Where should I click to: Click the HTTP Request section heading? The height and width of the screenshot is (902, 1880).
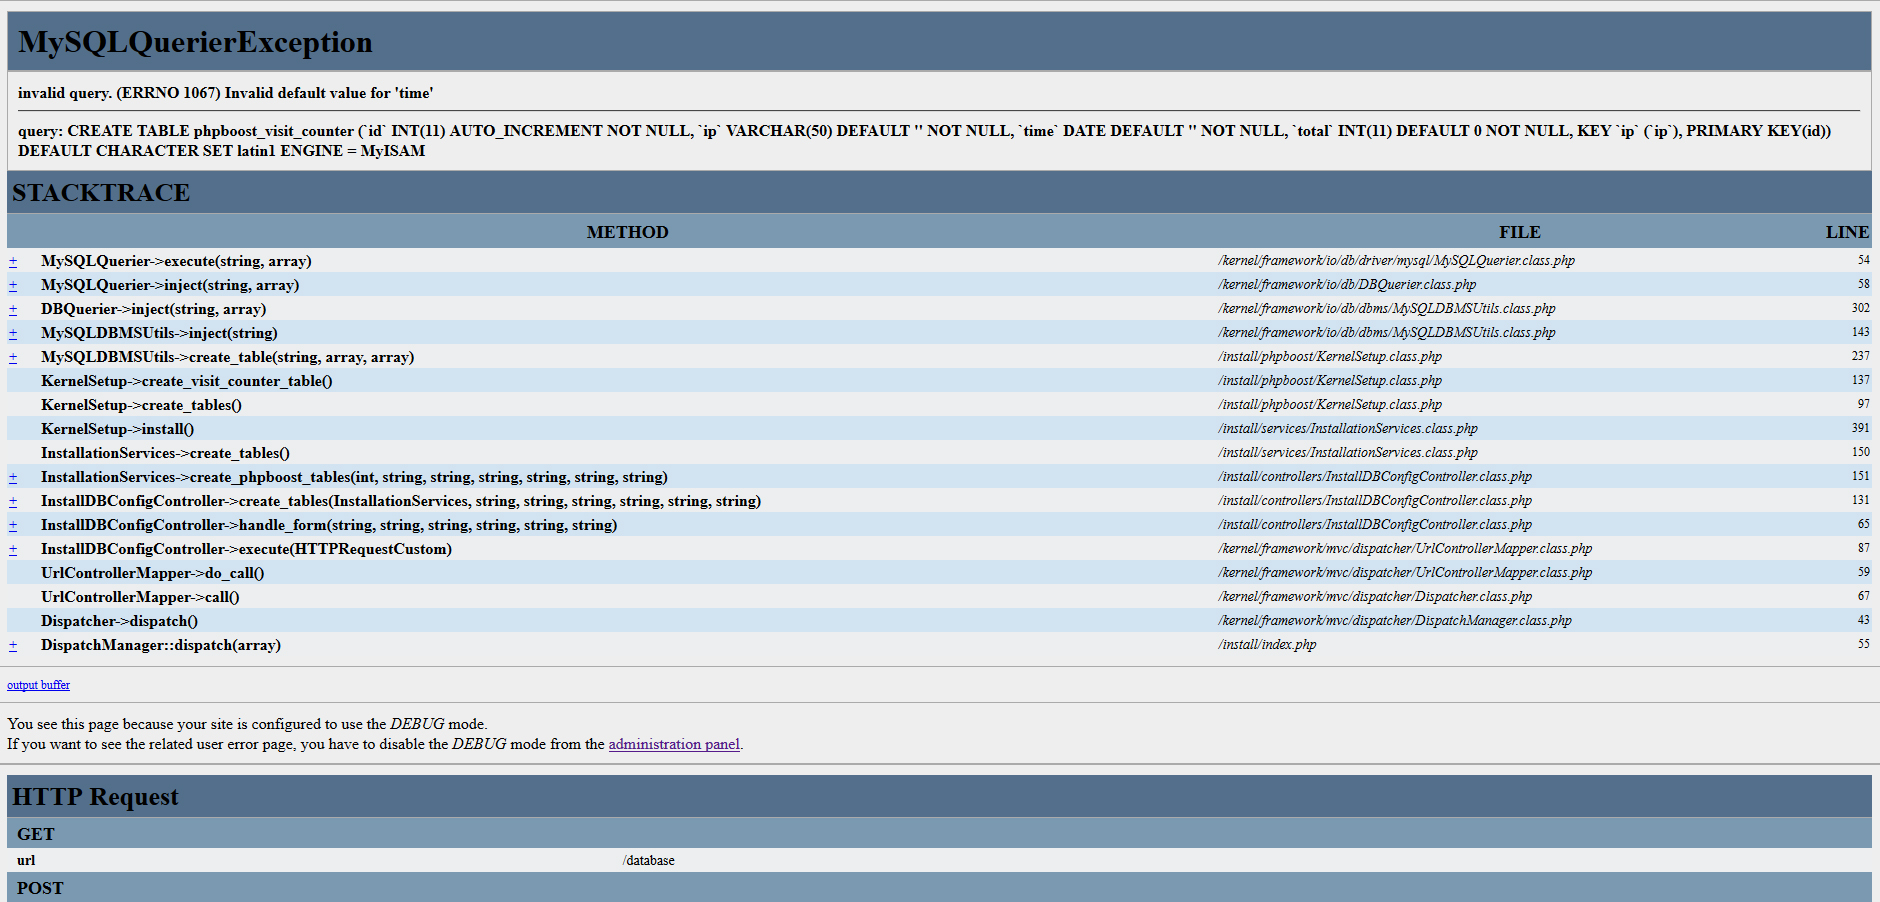pos(95,797)
